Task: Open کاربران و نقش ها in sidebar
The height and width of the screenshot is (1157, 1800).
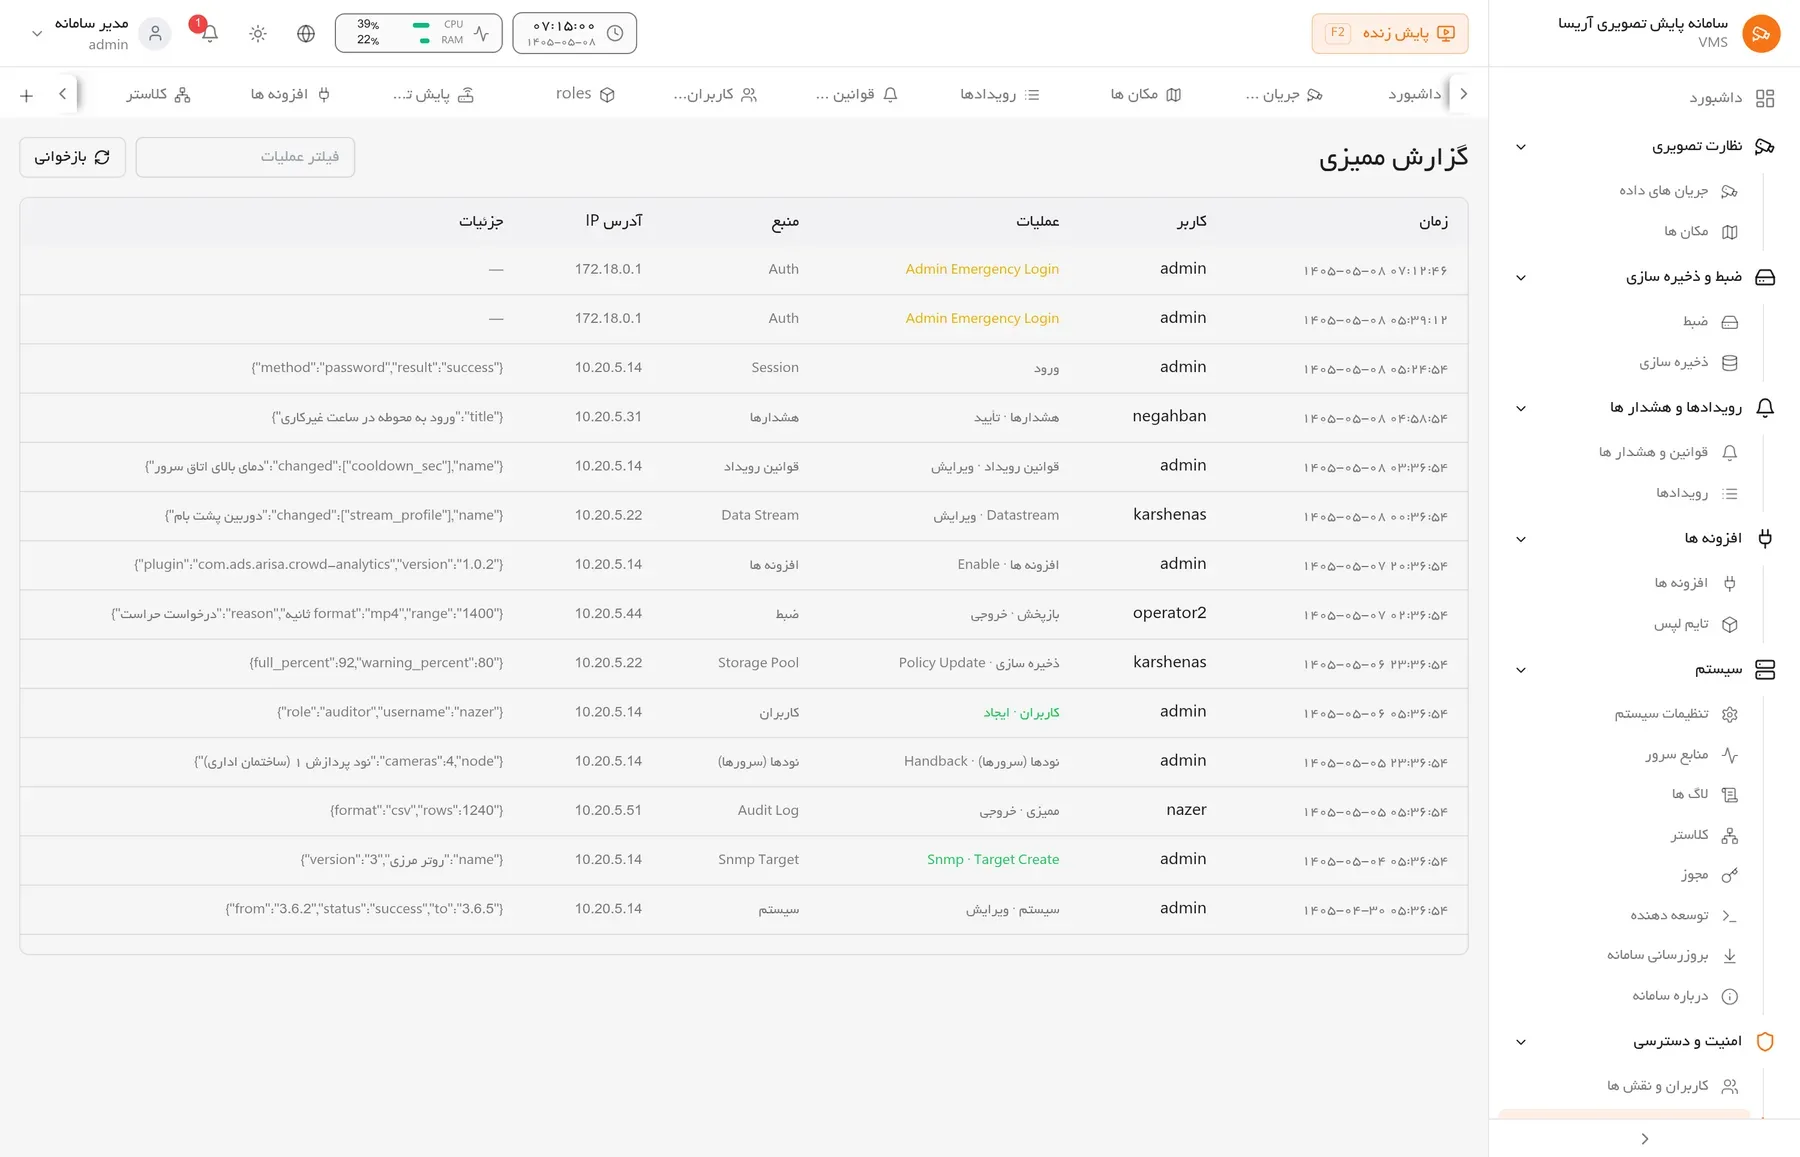Action: coord(1672,1086)
